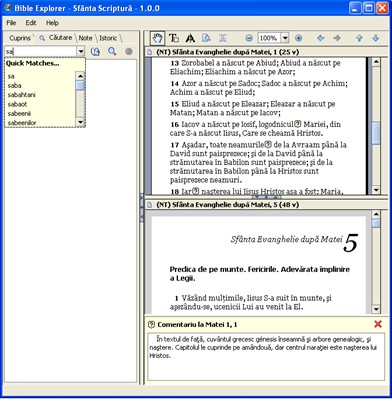Click the split columns toolbar icon

[x=223, y=38]
